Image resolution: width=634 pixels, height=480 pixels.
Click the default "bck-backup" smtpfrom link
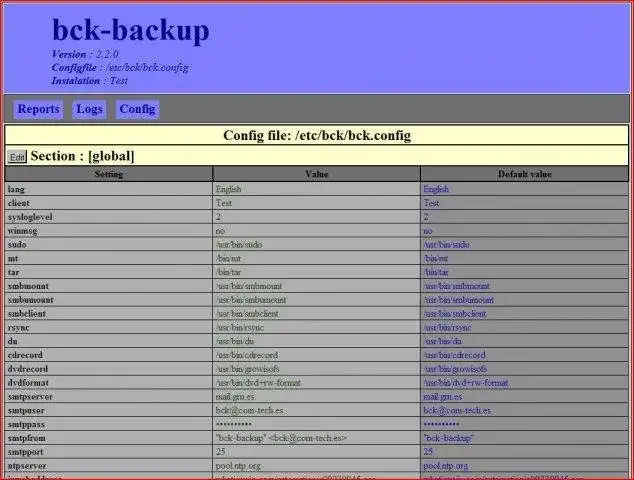pyautogui.click(x=448, y=438)
